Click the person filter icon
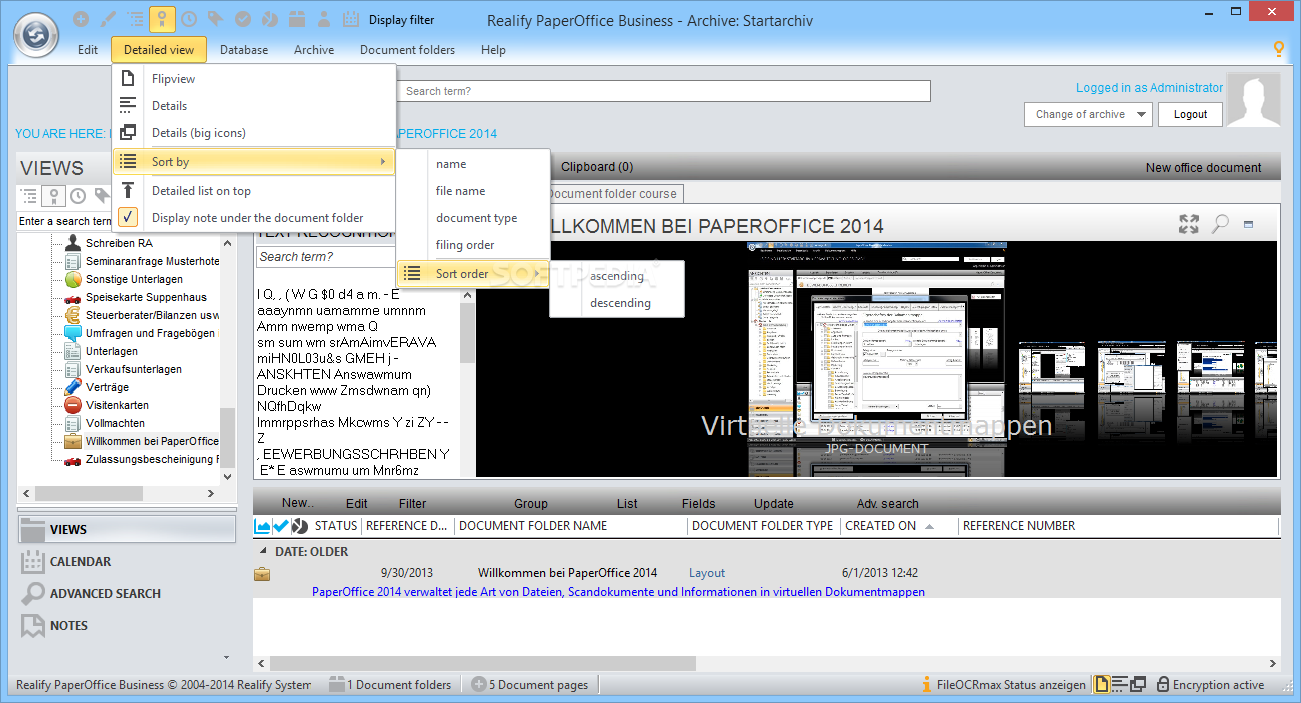The width and height of the screenshot is (1301, 703). [324, 19]
